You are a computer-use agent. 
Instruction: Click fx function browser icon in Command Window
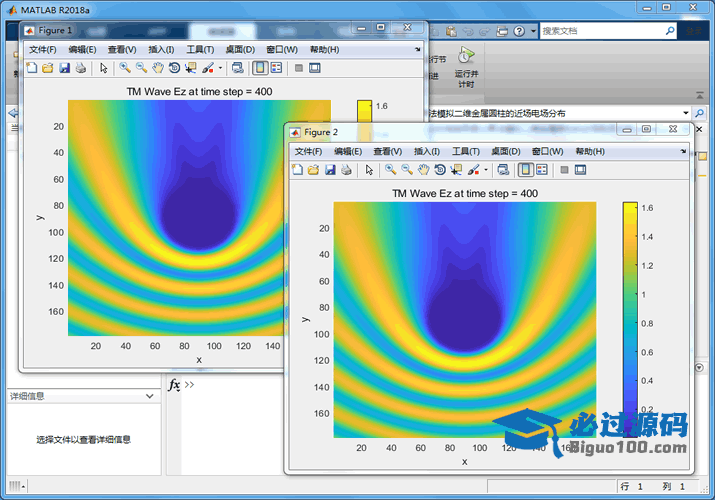click(174, 385)
